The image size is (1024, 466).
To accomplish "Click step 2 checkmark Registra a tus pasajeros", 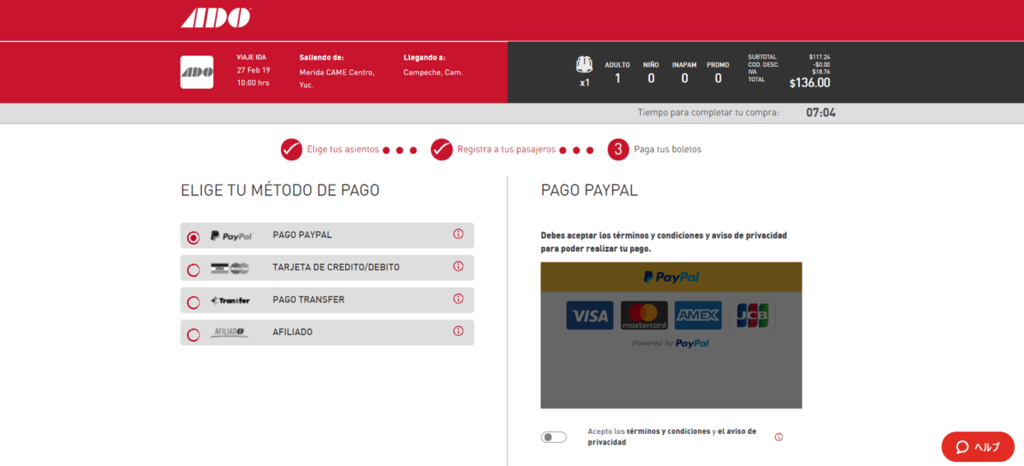I will click(x=441, y=149).
